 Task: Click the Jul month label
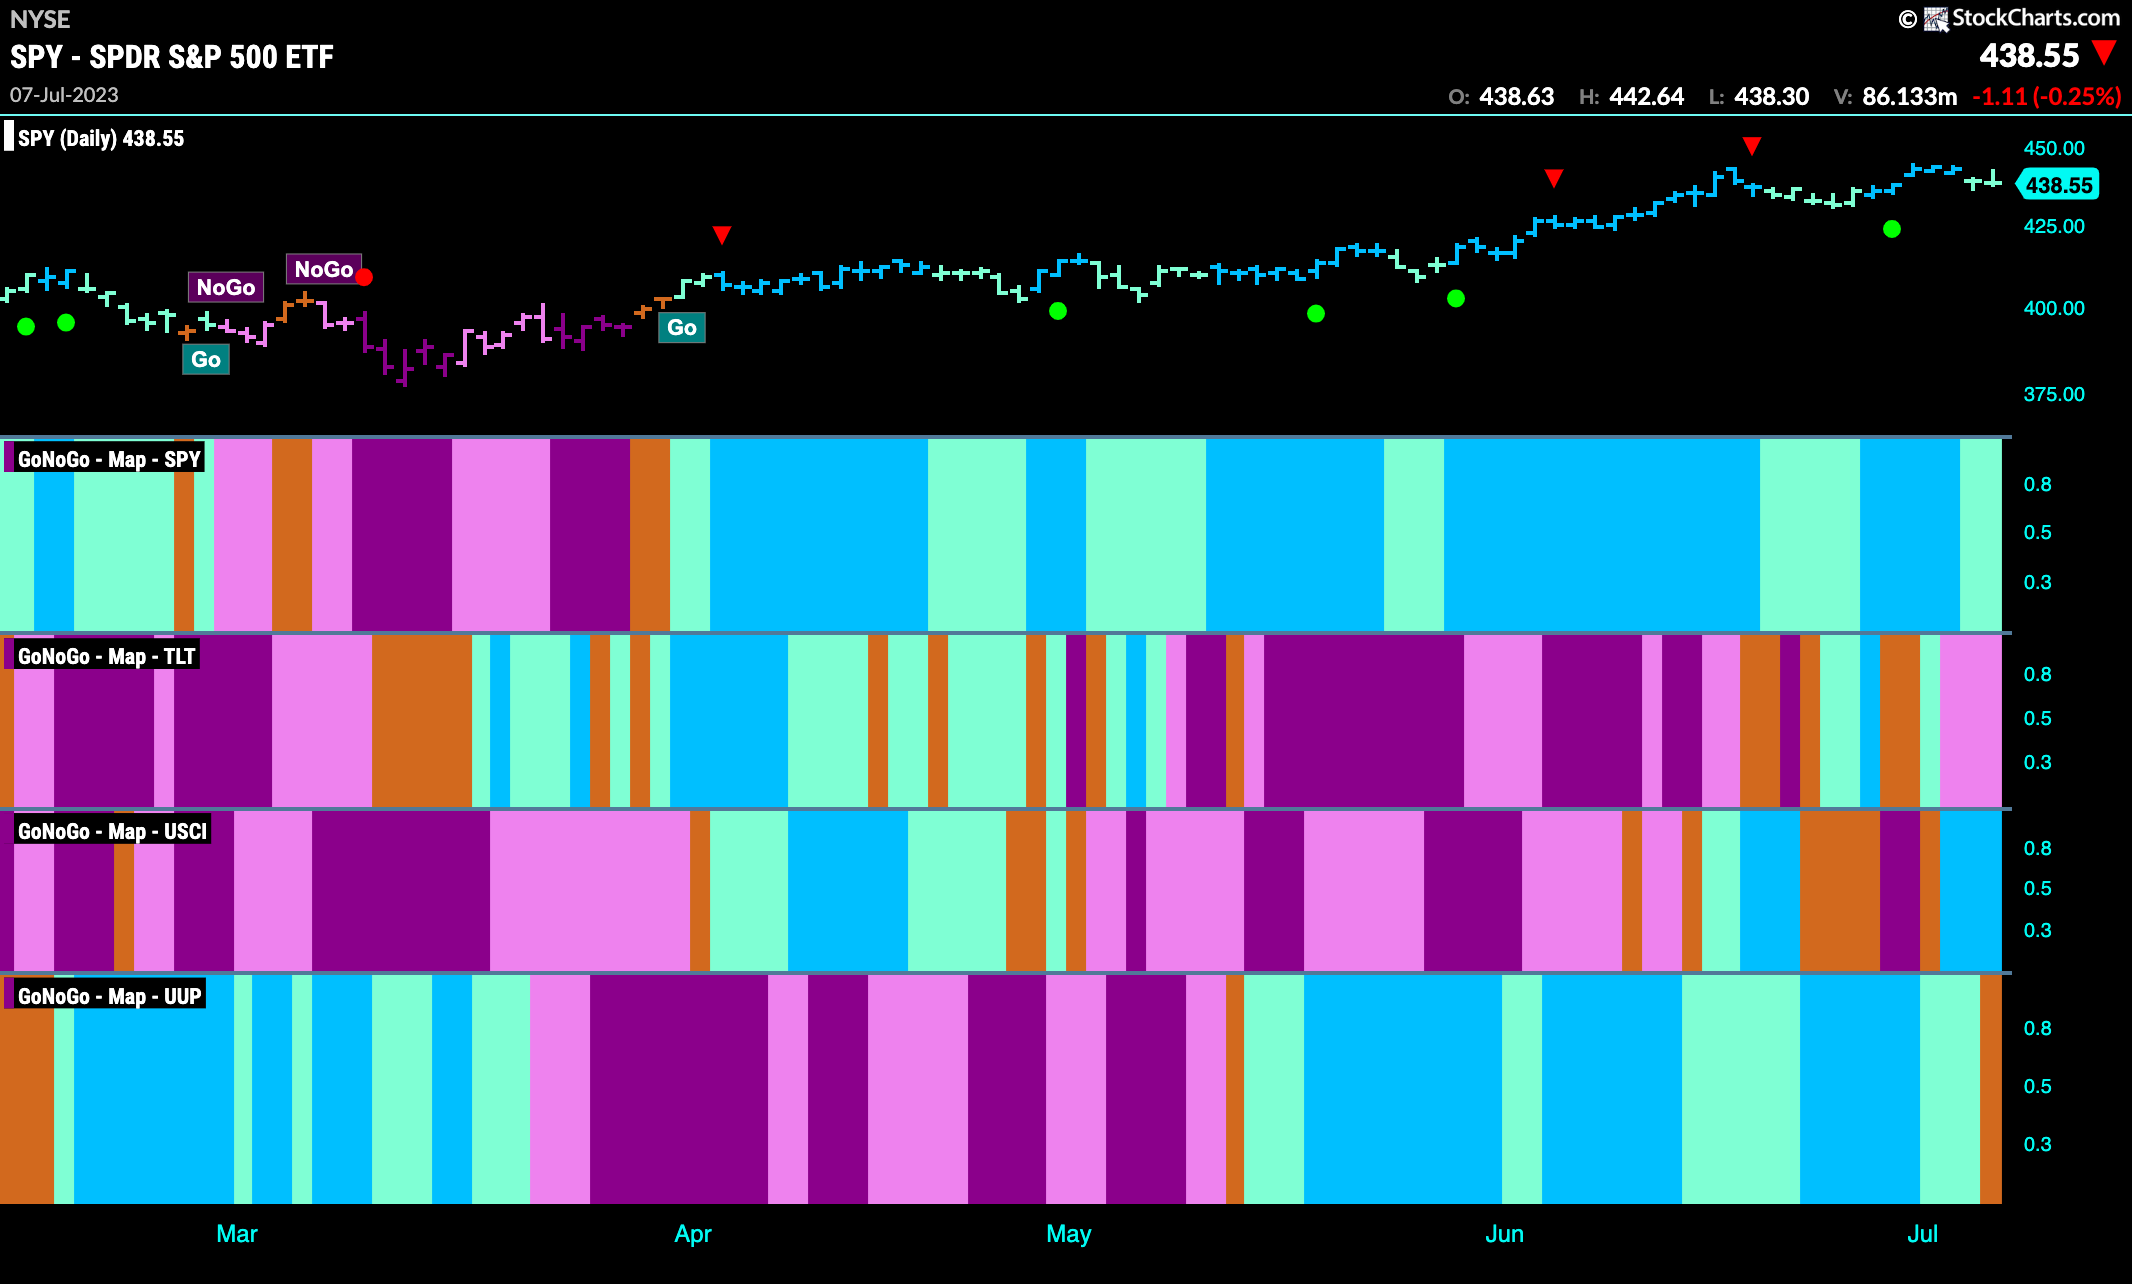pyautogui.click(x=1922, y=1234)
